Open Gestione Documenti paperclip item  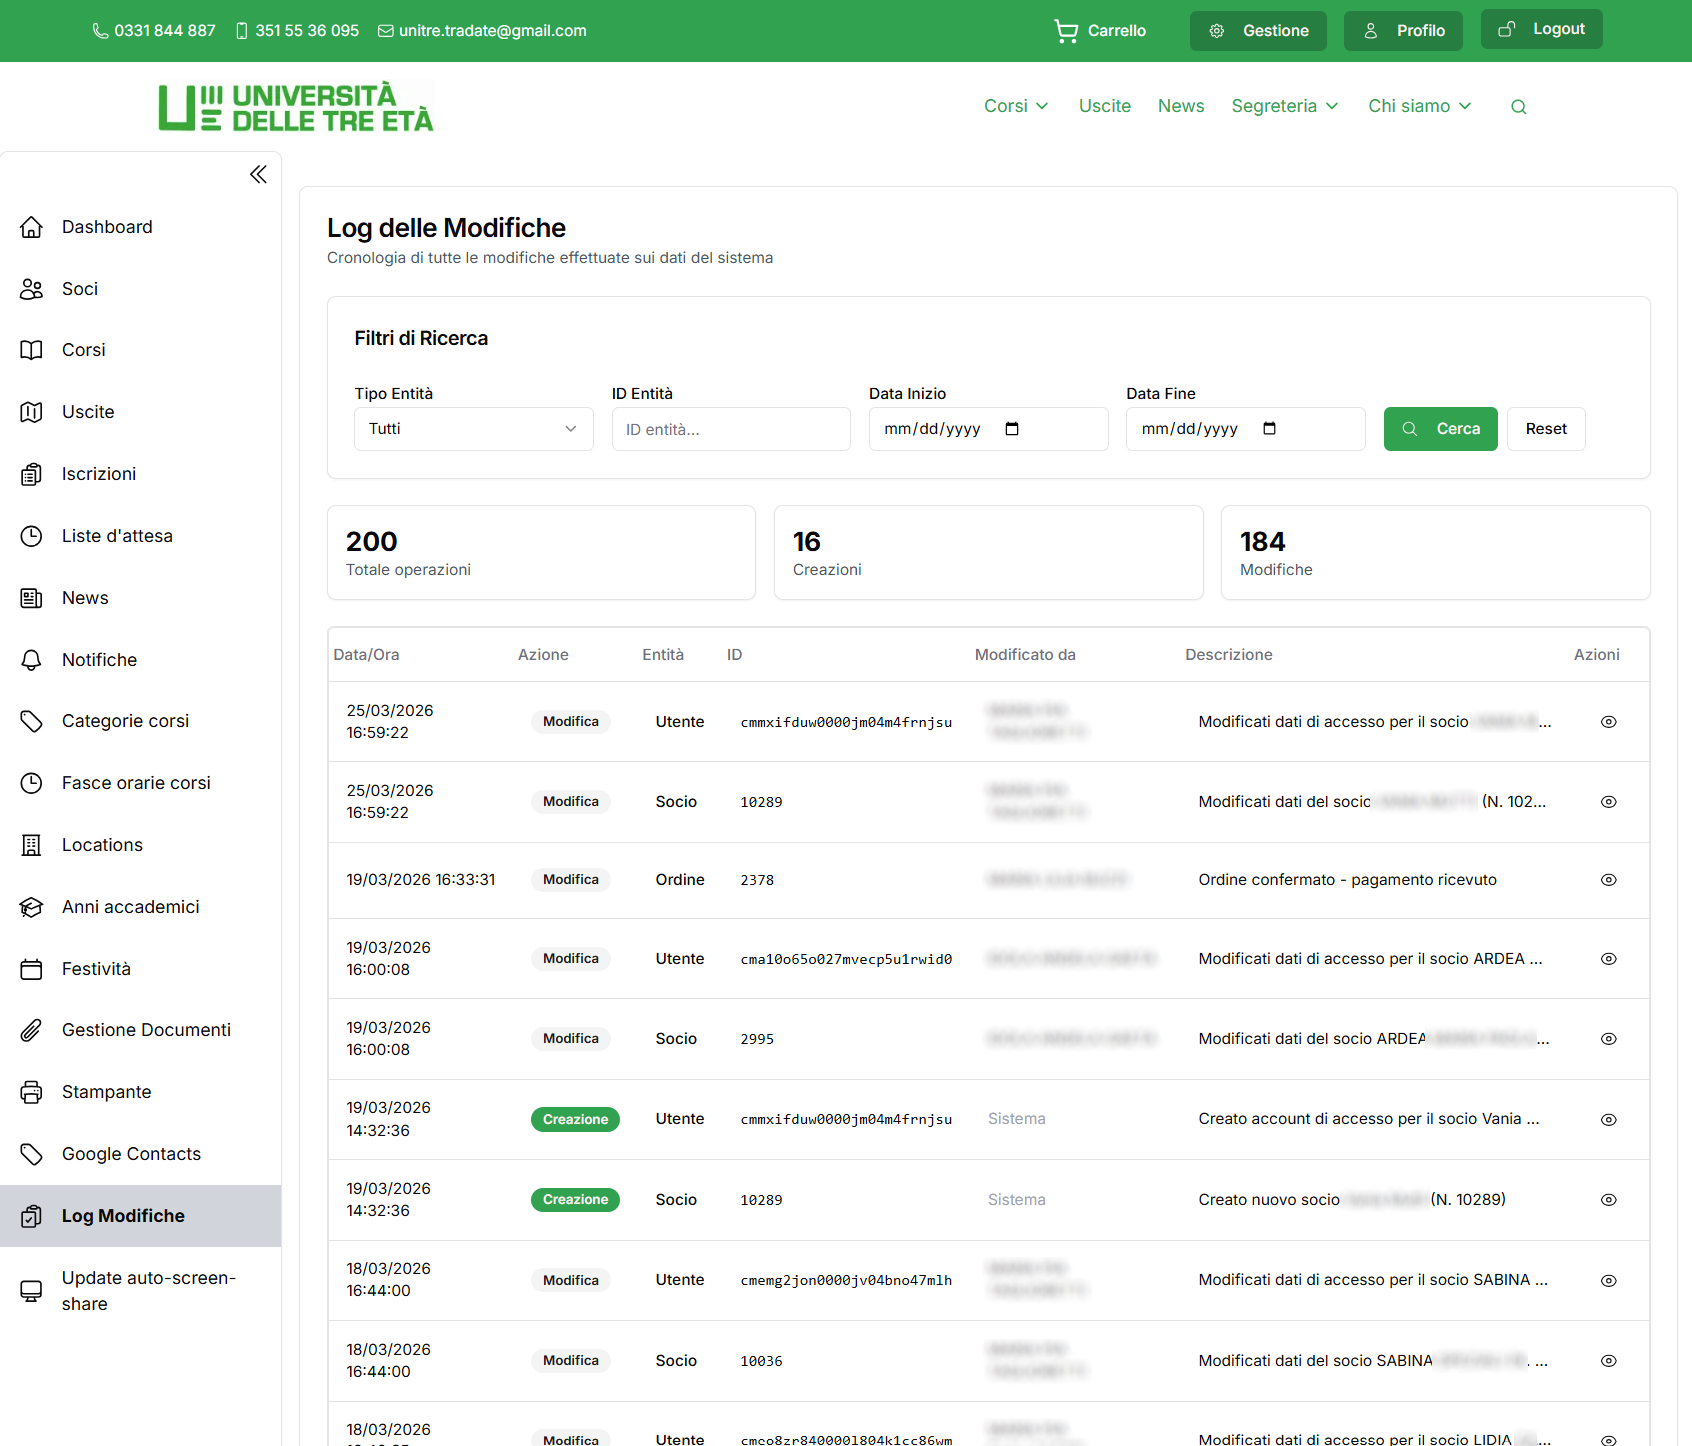pos(146,1030)
